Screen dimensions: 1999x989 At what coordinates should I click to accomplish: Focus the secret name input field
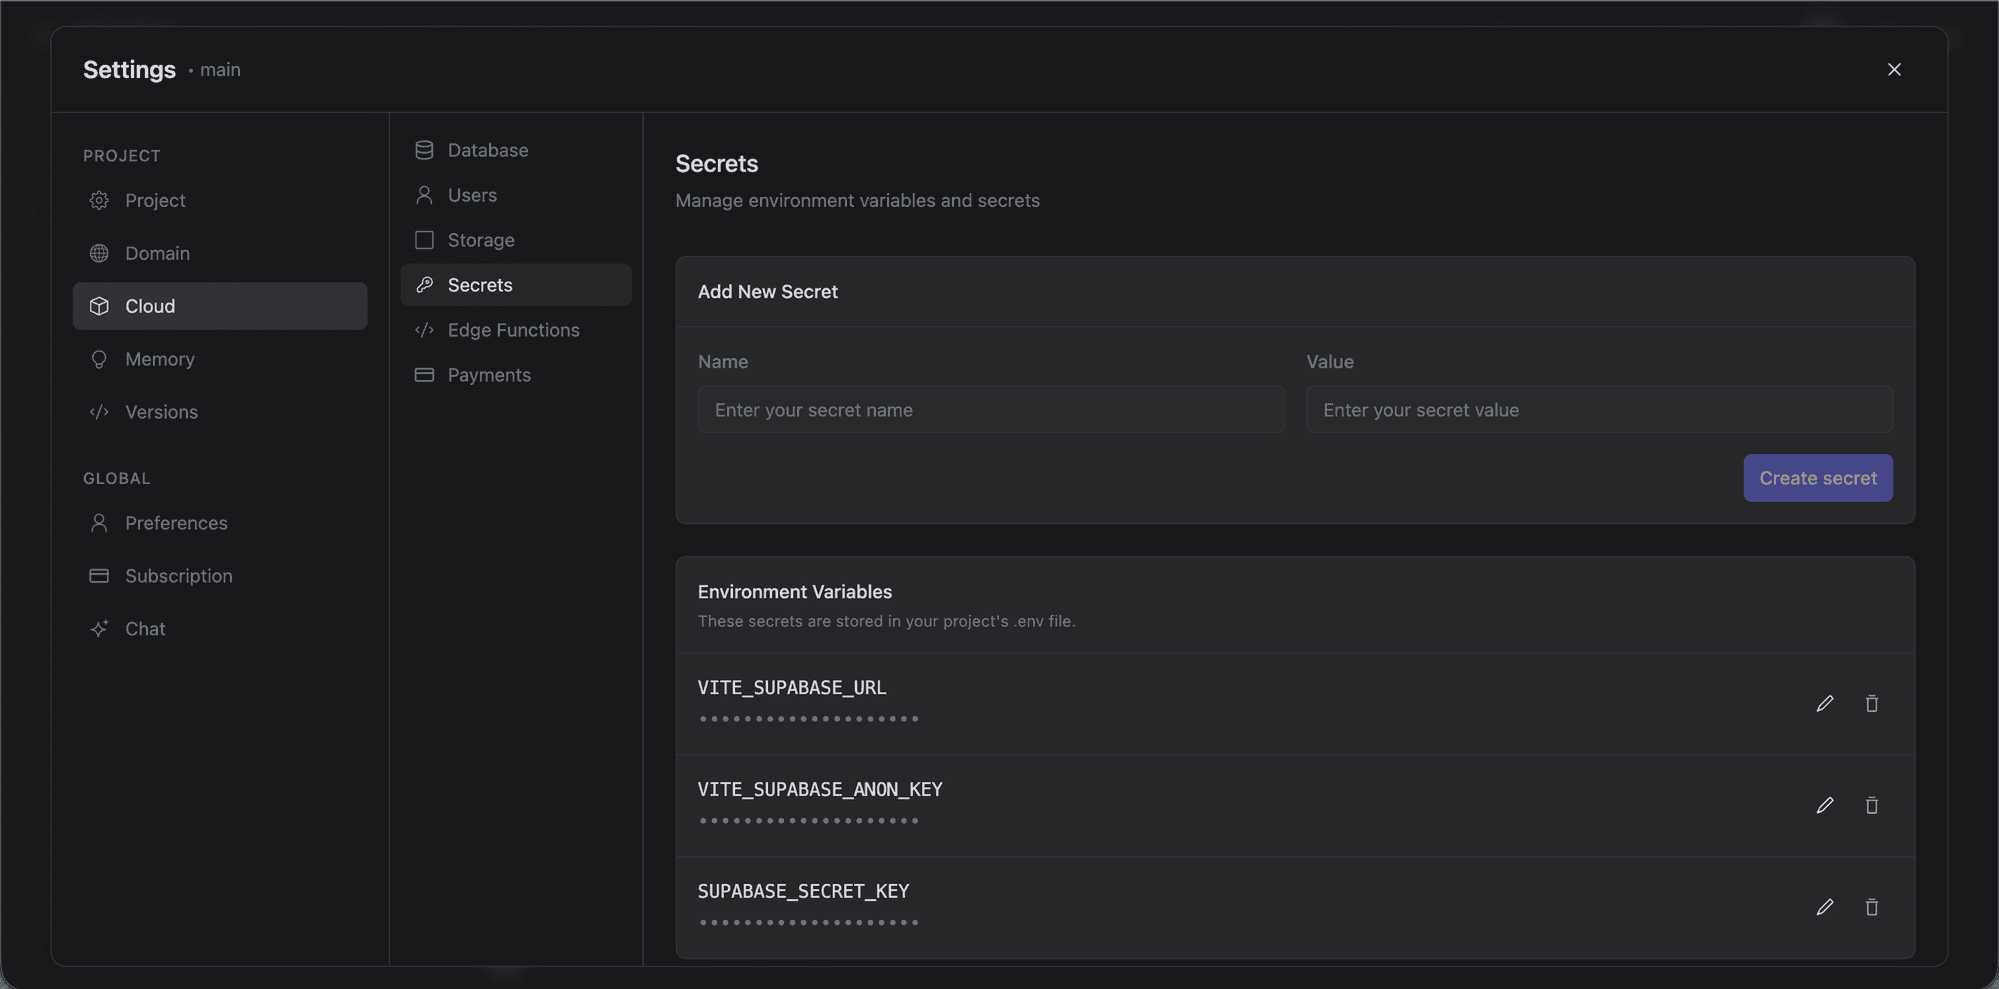coord(991,410)
